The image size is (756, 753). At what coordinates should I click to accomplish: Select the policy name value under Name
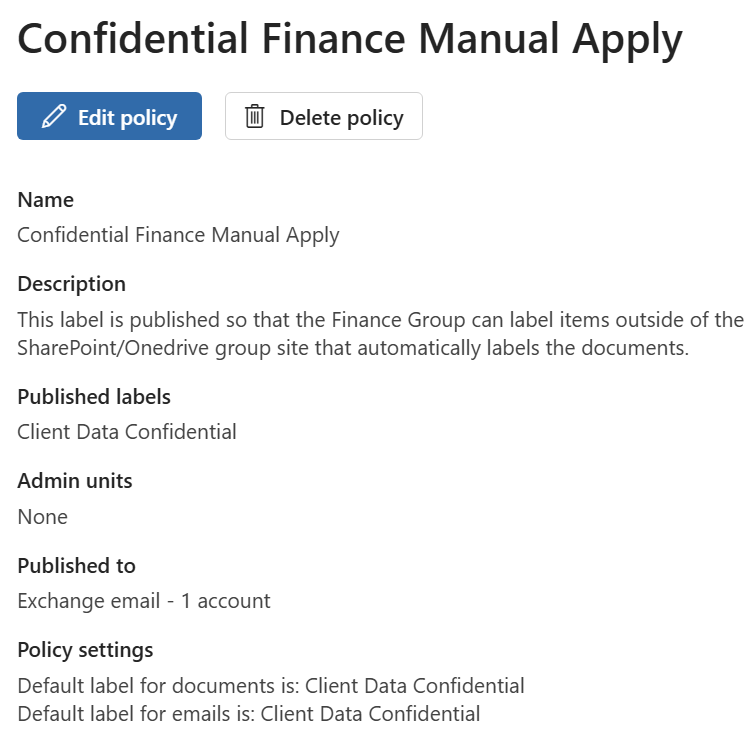coord(179,235)
